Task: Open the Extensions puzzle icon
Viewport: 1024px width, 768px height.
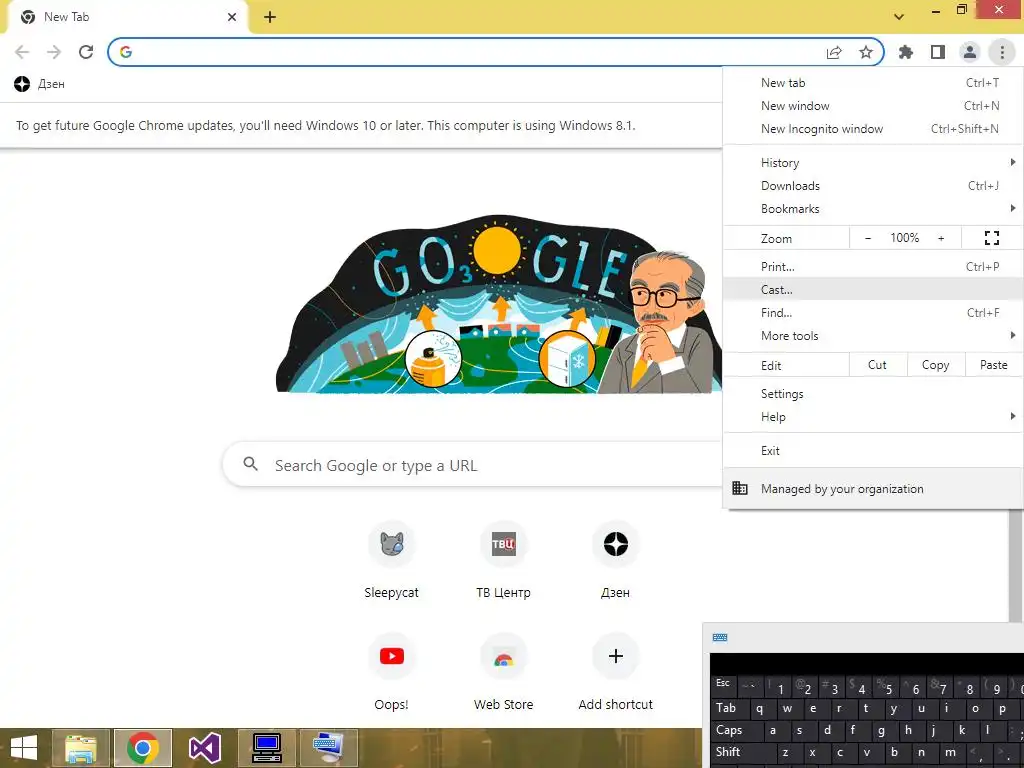Action: point(906,52)
